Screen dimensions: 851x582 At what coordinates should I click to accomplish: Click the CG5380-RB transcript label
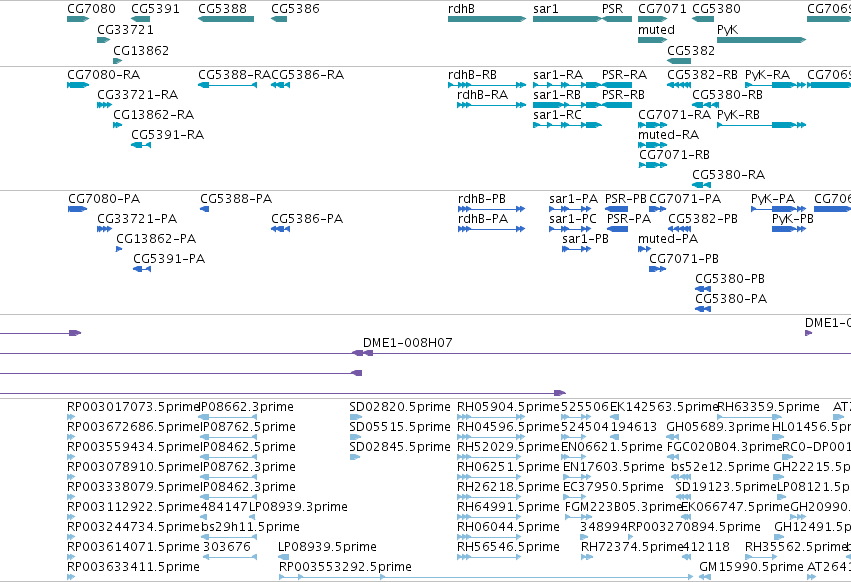tap(727, 95)
